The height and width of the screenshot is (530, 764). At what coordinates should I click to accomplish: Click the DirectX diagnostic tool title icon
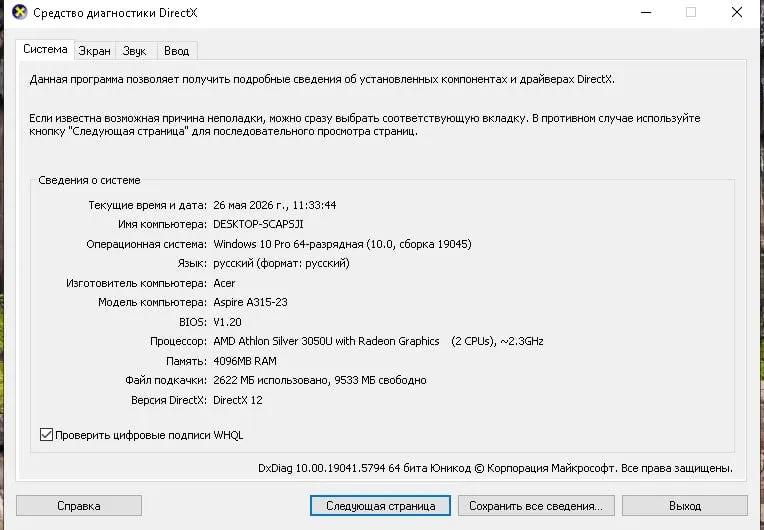click(x=19, y=12)
